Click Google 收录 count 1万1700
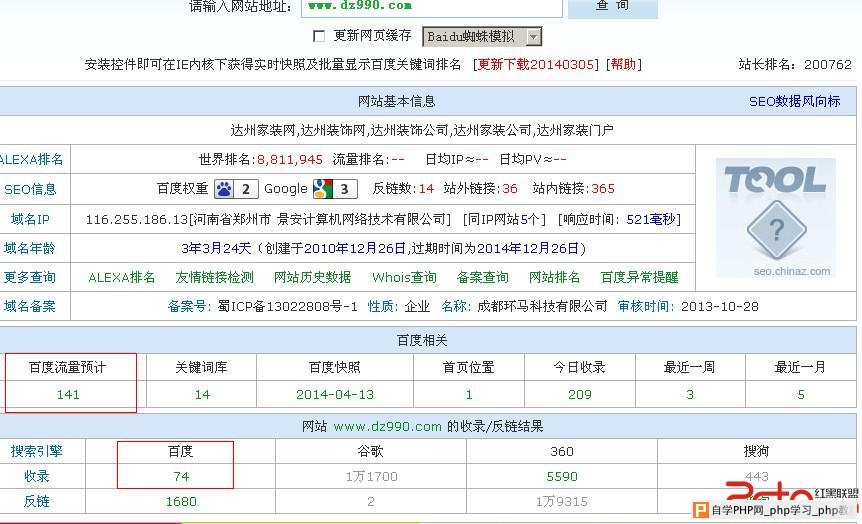The width and height of the screenshot is (862, 524). pyautogui.click(x=371, y=476)
